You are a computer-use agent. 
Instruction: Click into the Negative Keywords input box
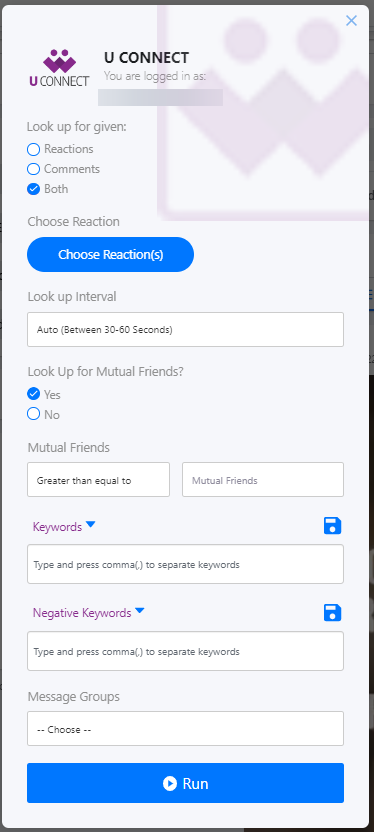185,651
